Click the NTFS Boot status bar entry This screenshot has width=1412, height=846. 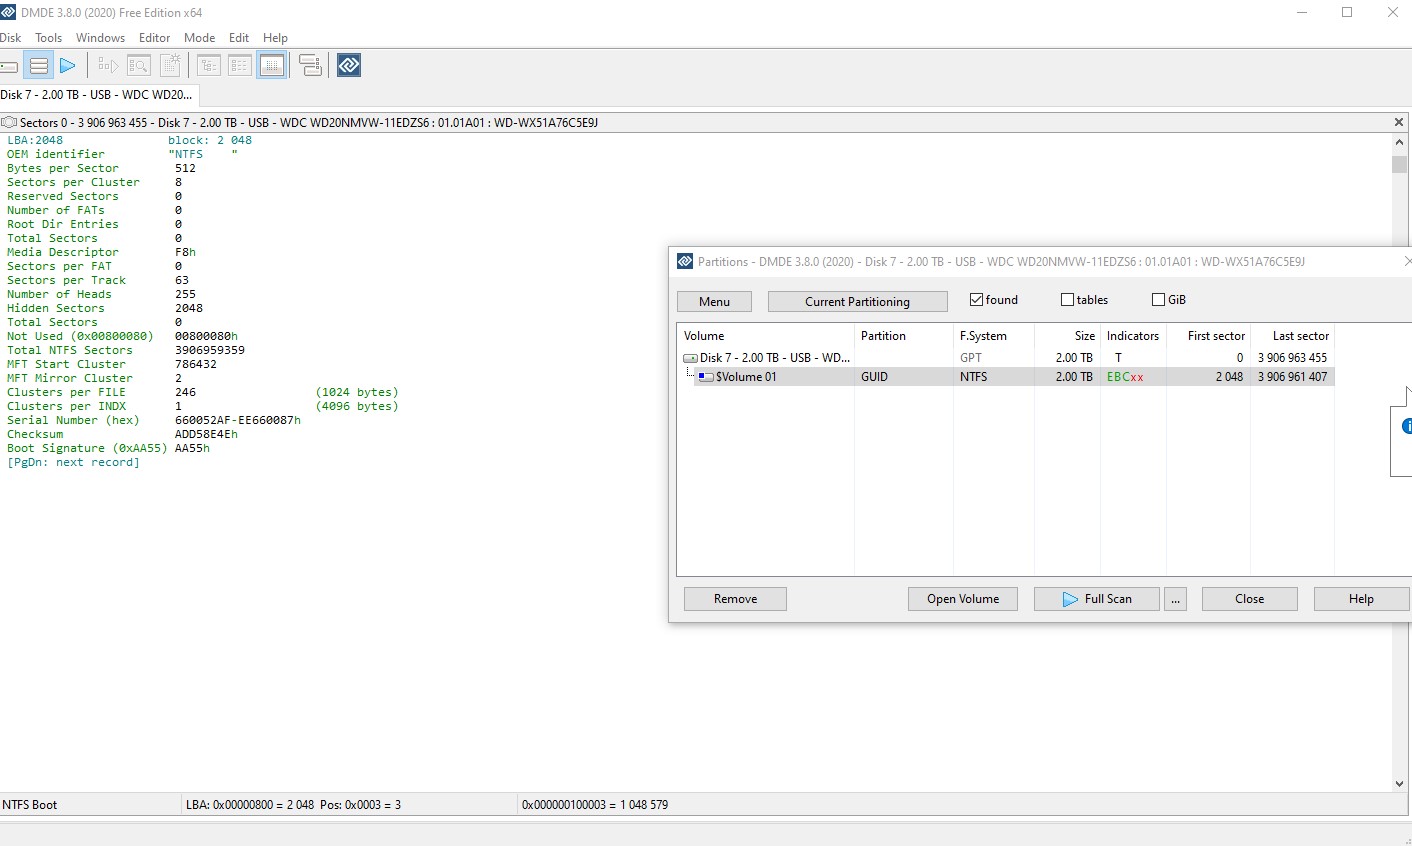[x=30, y=805]
